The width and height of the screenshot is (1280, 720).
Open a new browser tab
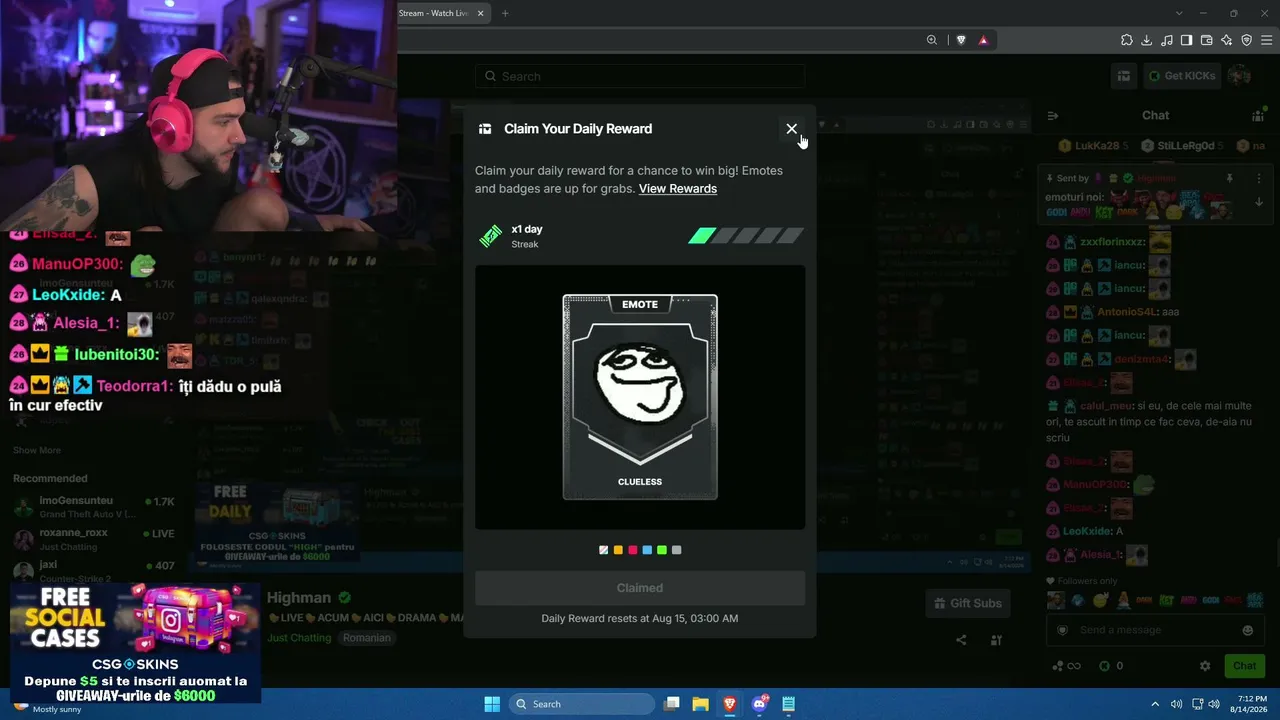tap(505, 13)
